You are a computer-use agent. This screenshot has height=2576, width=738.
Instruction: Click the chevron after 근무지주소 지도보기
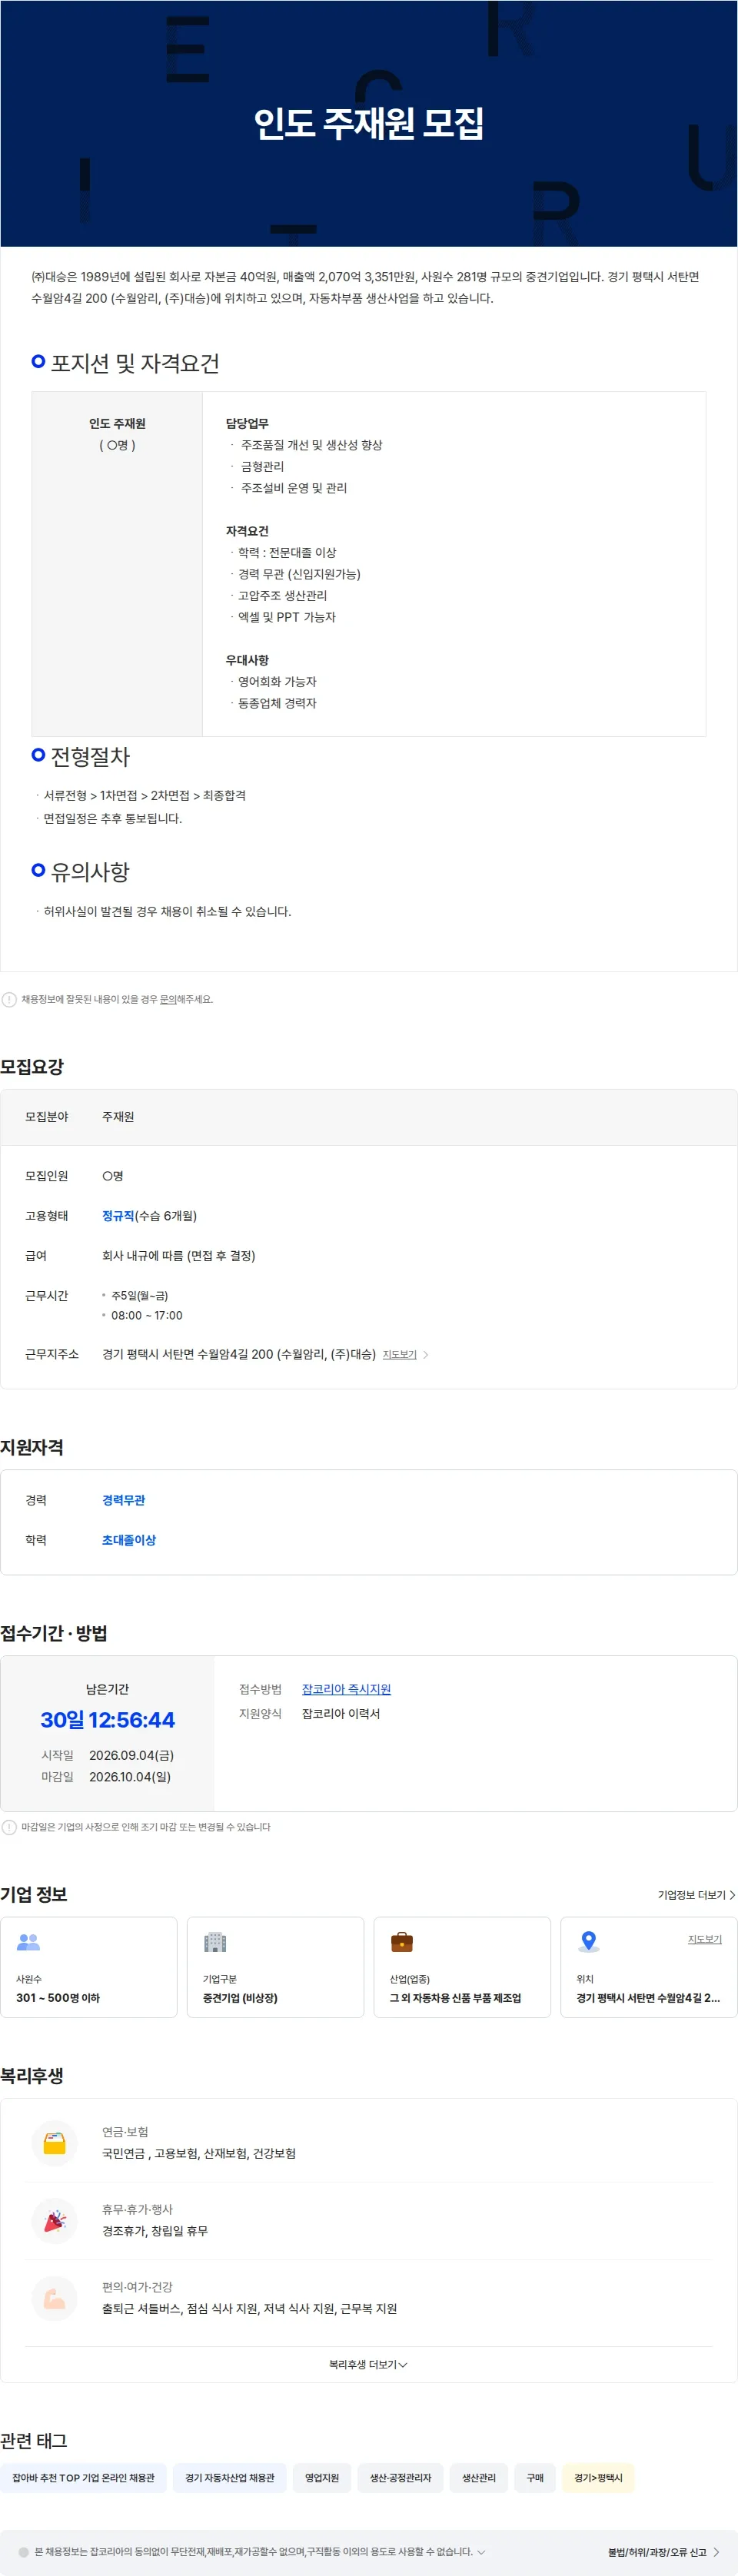pyautogui.click(x=426, y=1354)
